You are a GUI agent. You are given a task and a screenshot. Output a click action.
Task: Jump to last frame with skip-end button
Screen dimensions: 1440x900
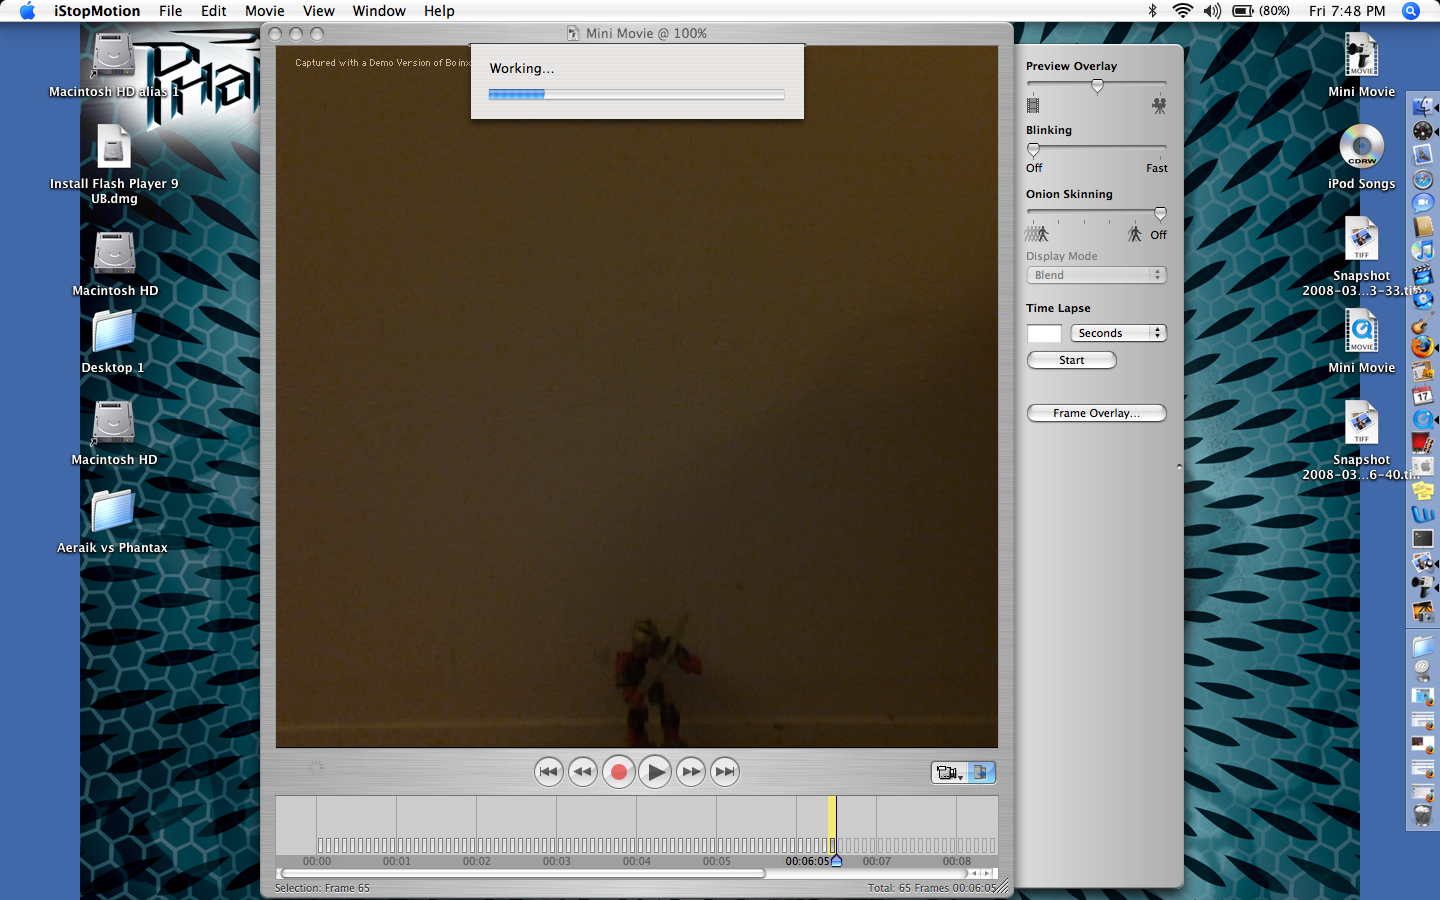point(725,772)
